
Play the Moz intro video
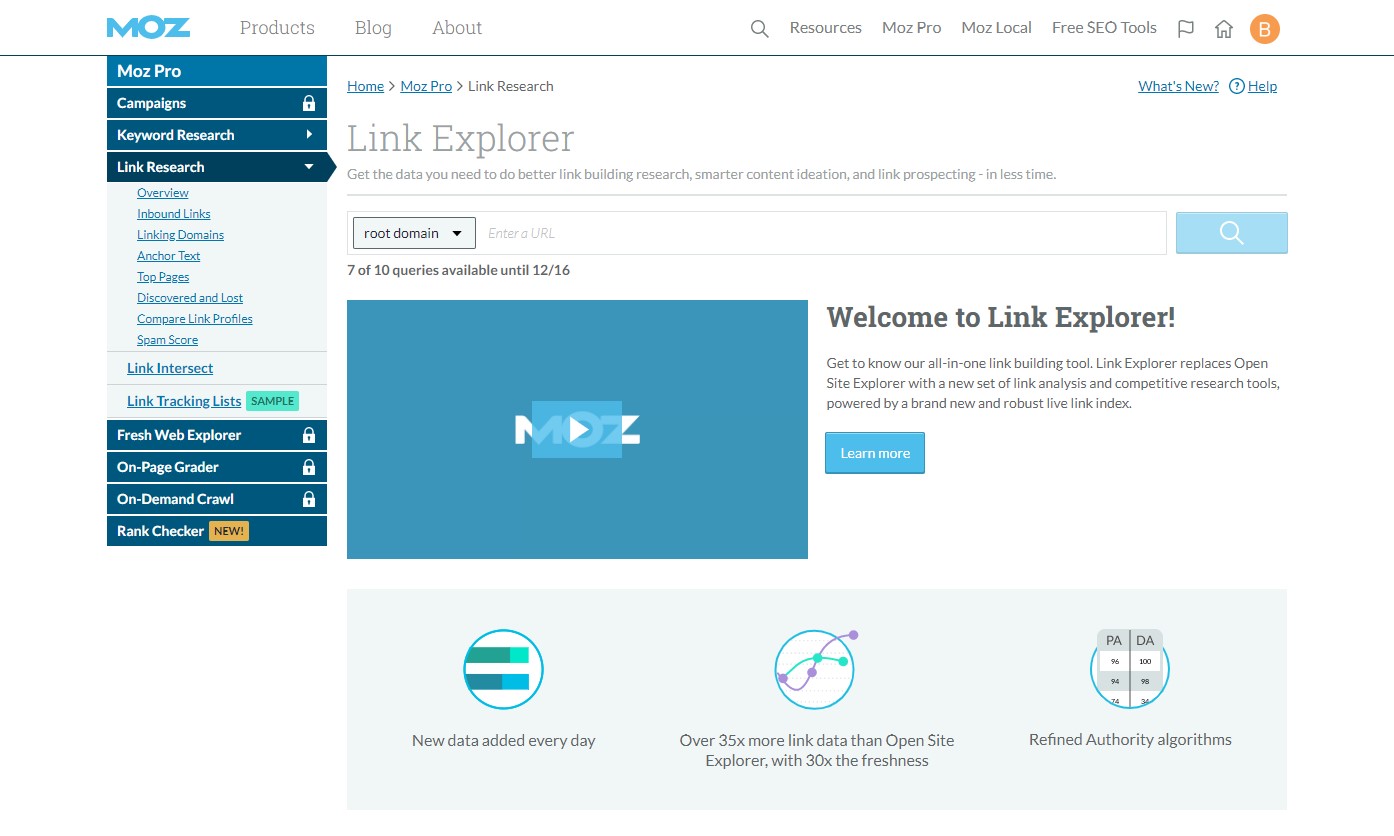click(x=577, y=429)
